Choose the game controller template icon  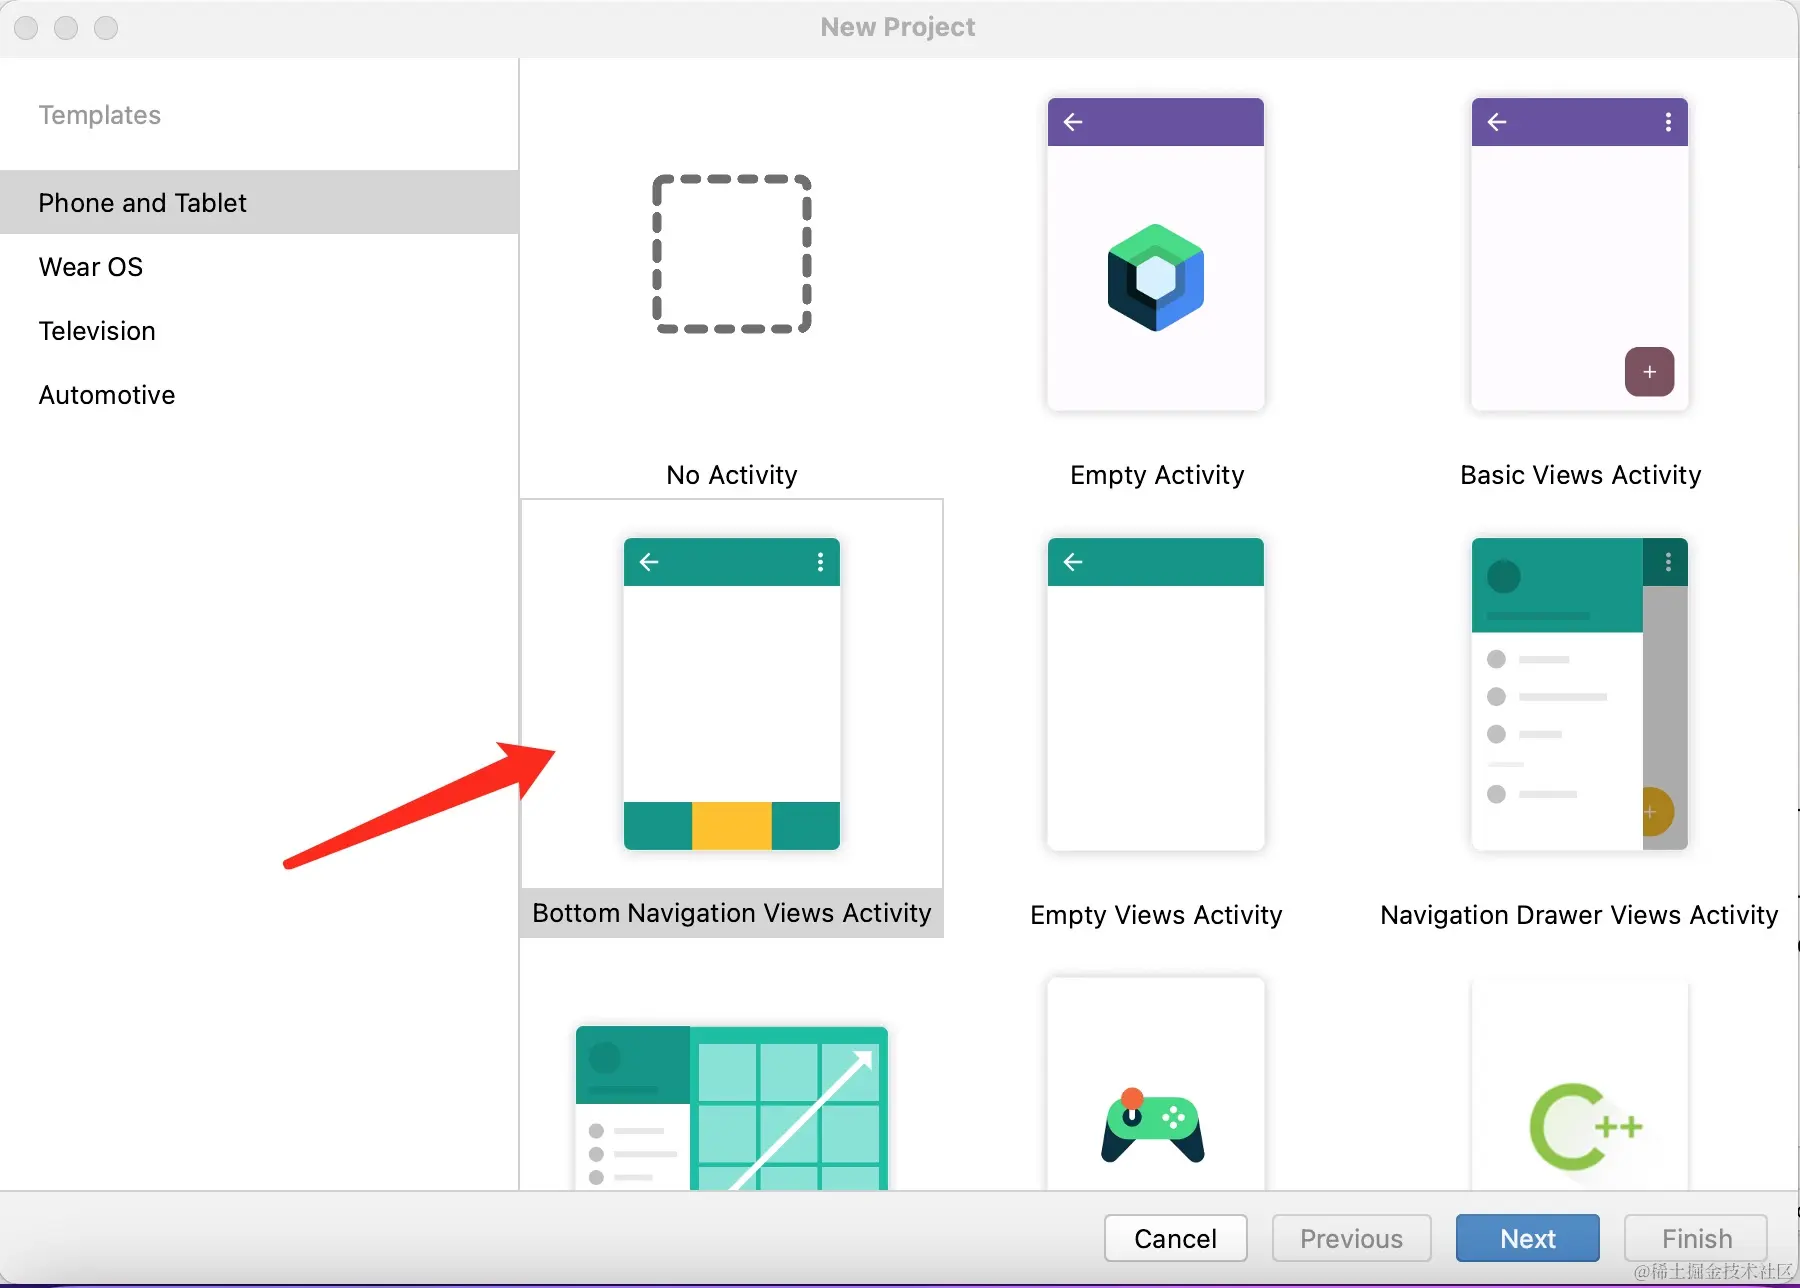tap(1154, 1126)
